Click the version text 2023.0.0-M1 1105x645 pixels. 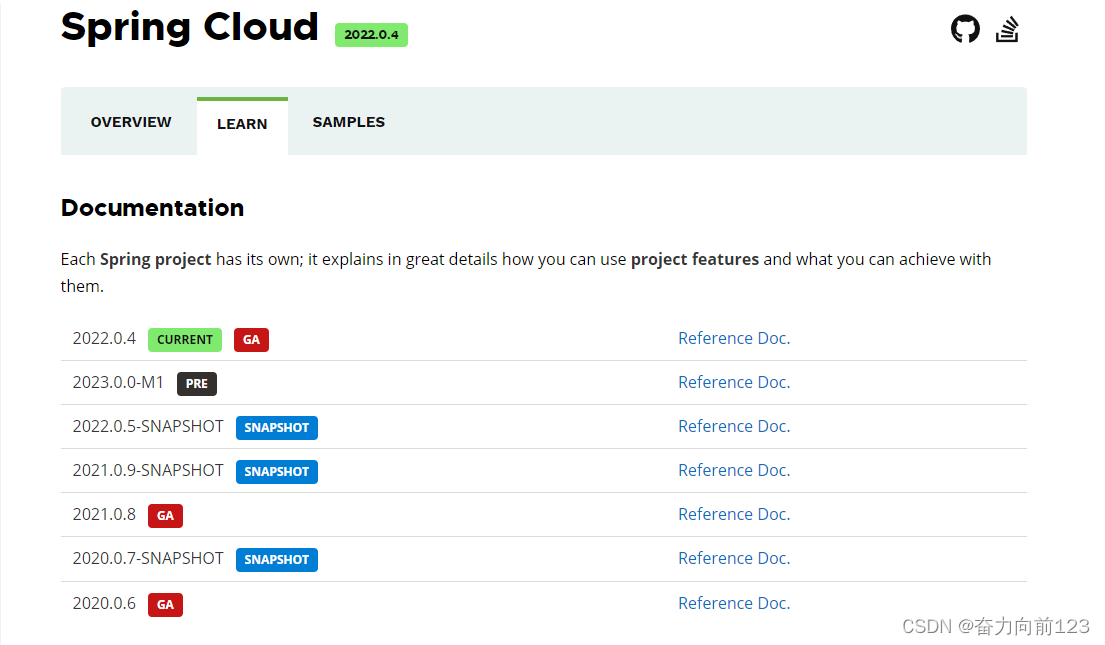118,382
